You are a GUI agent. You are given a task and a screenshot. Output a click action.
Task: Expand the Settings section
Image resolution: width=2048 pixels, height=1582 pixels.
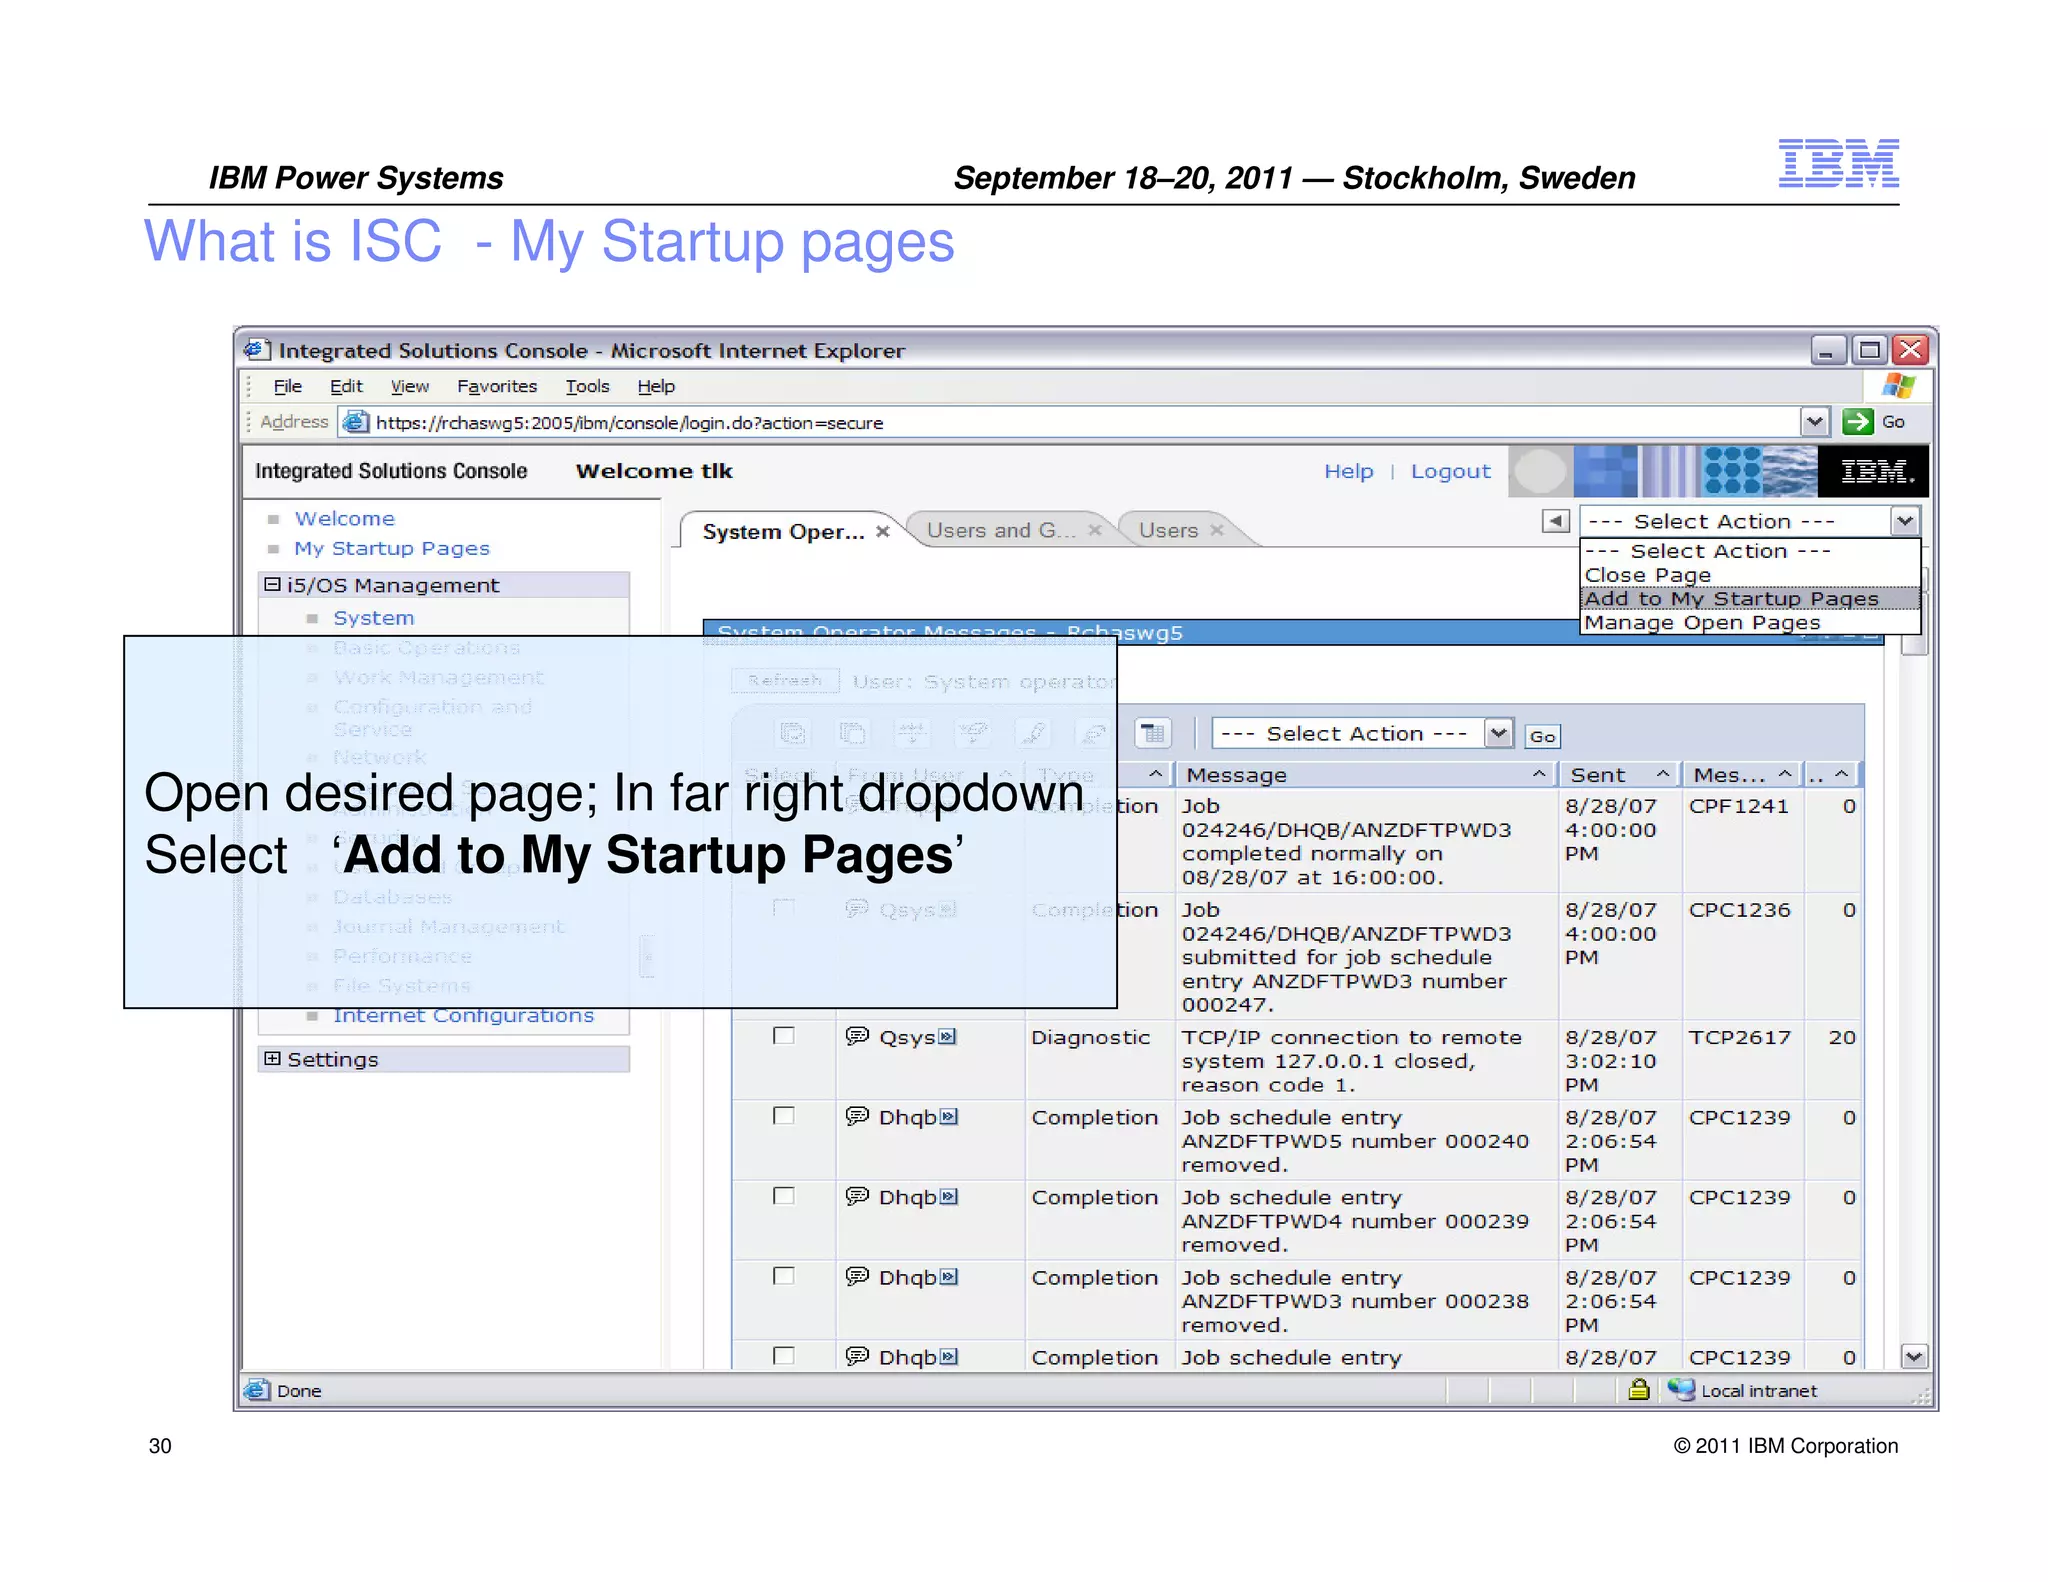coord(272,1058)
